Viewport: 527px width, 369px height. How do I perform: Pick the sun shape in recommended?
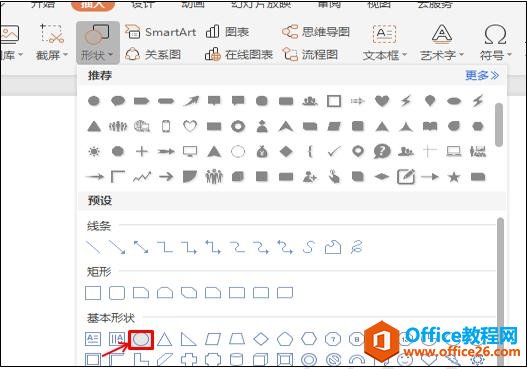coord(94,152)
